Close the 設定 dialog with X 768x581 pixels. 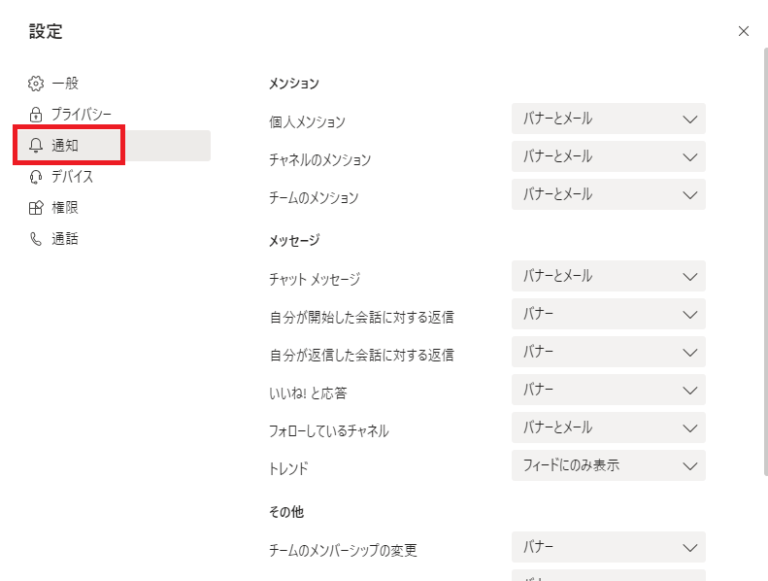coord(743,31)
